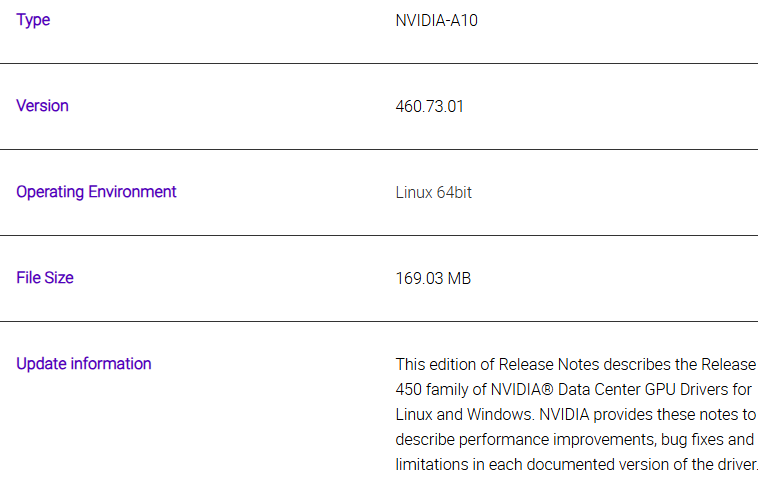Viewport: 758px width, 480px height.
Task: Select the 169.03 MB size value
Action: coord(433,278)
